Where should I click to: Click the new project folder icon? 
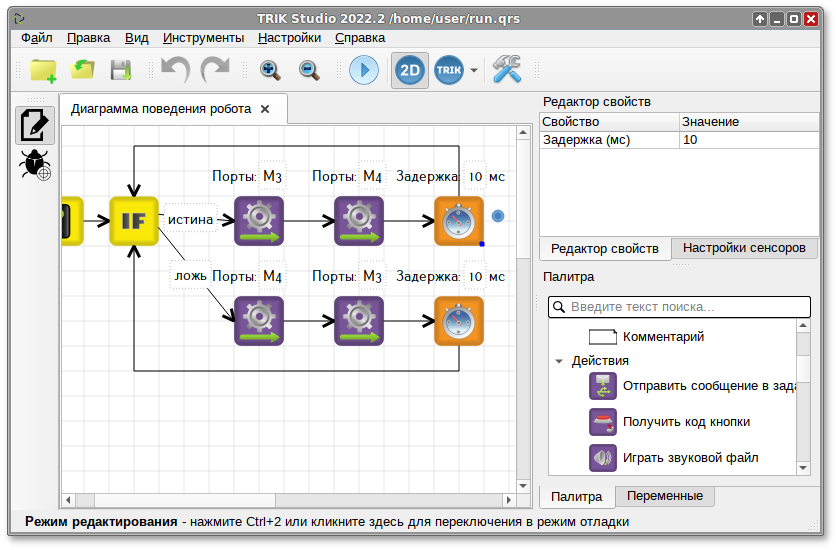[43, 70]
